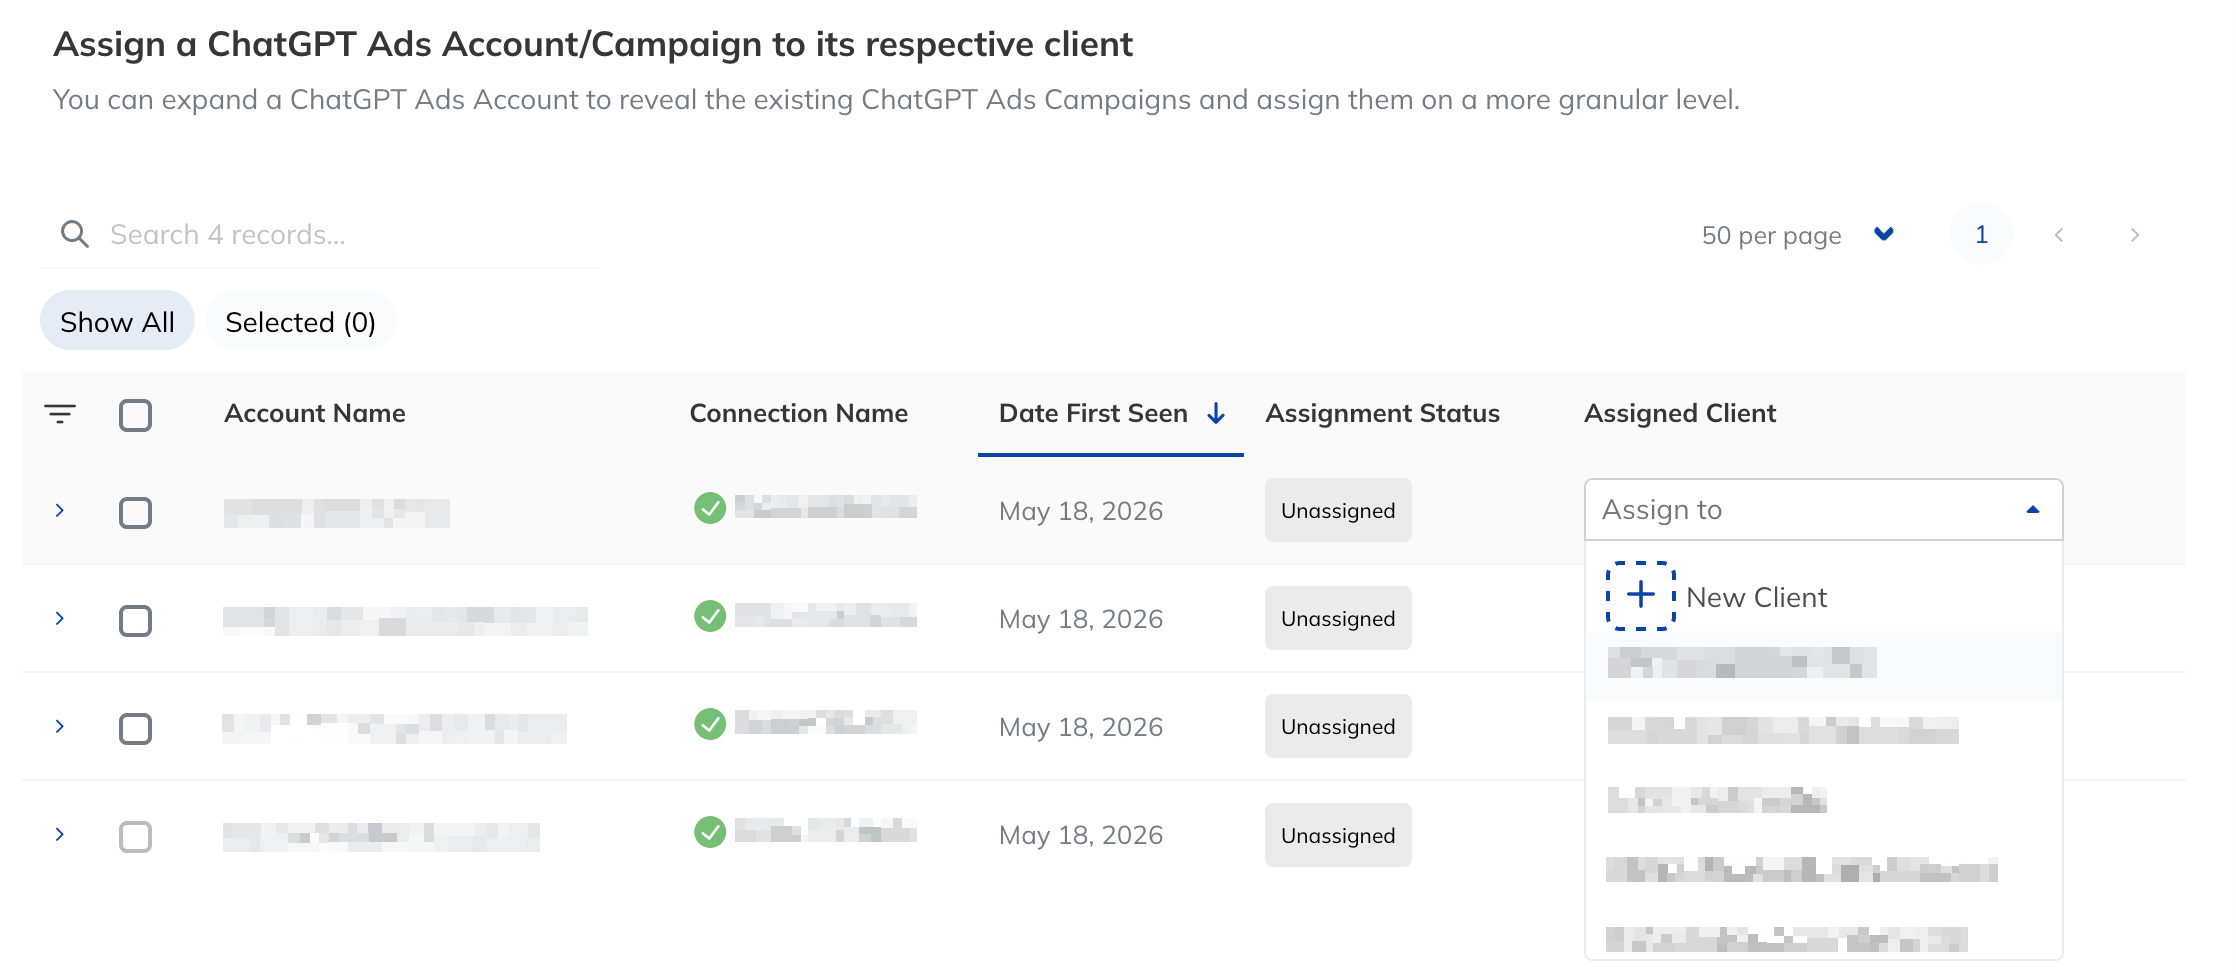
Task: Click the magnifier search icon
Action: (x=75, y=234)
